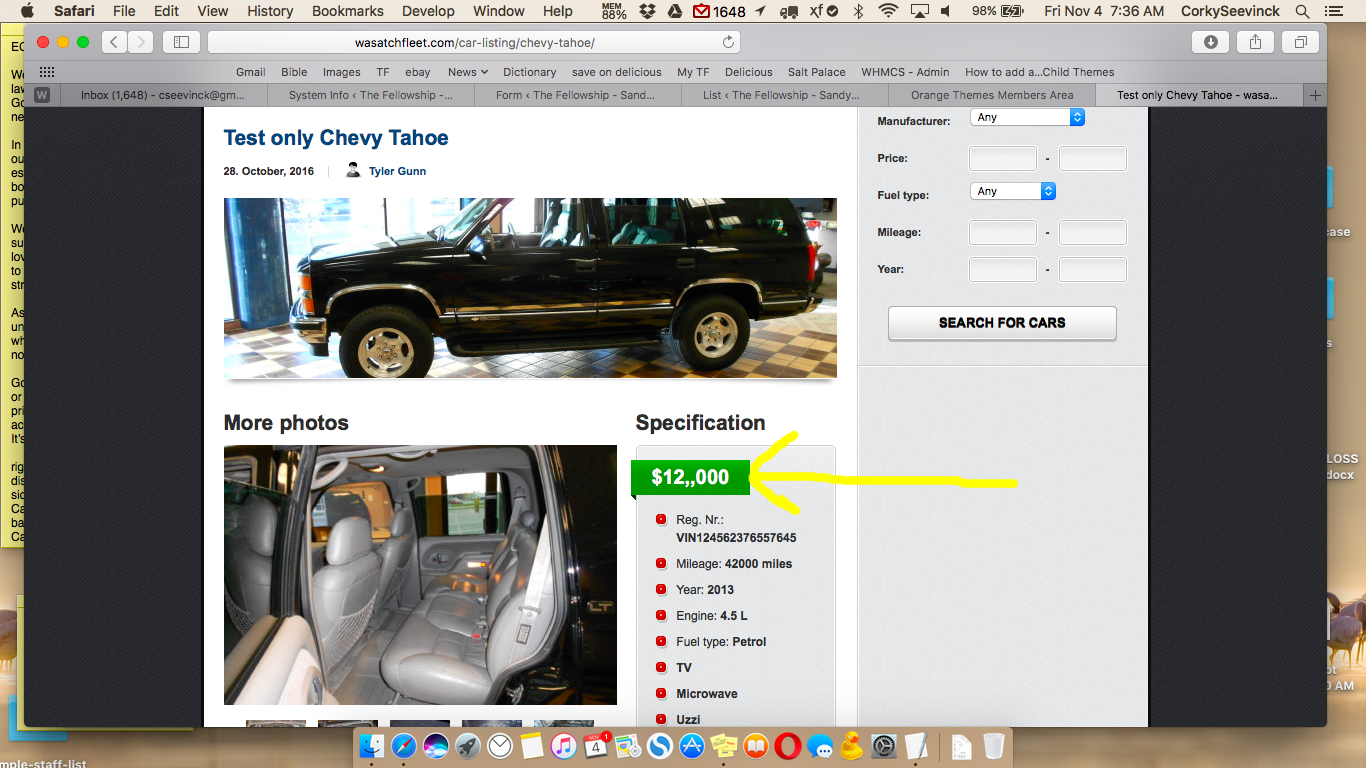Open the Bookmarks menu

tap(348, 11)
